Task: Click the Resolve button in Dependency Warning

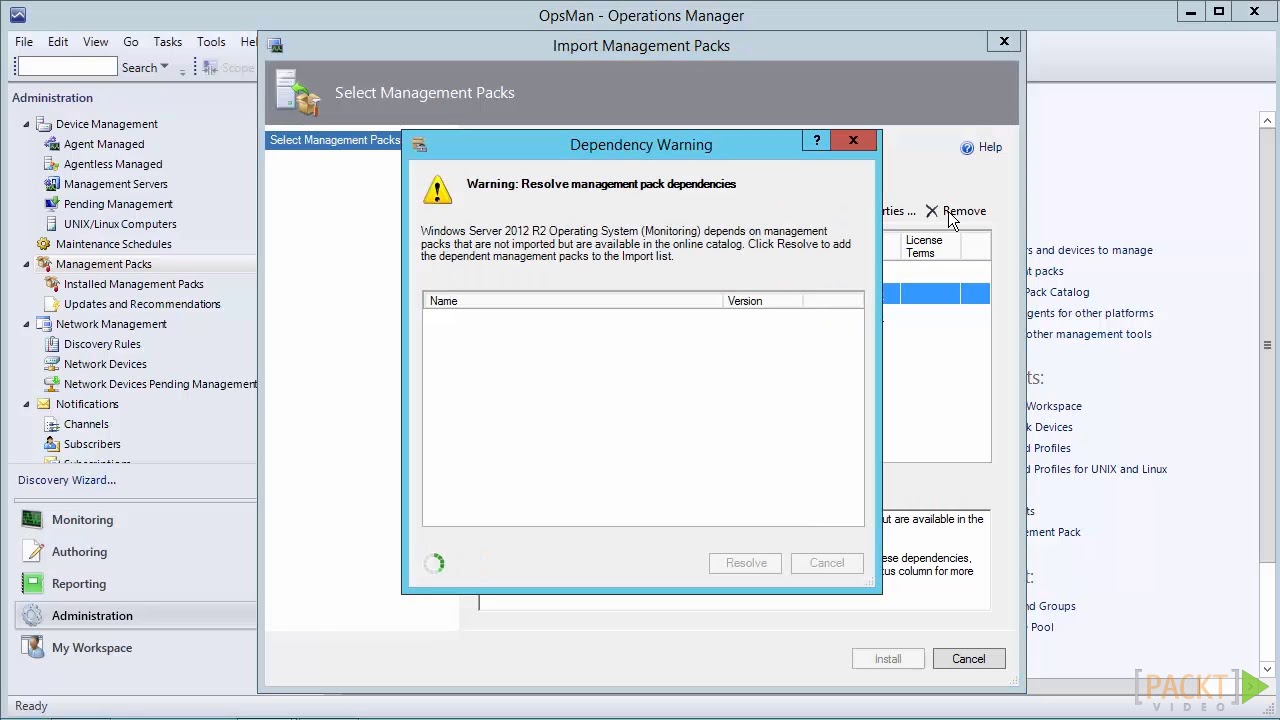Action: (x=746, y=563)
